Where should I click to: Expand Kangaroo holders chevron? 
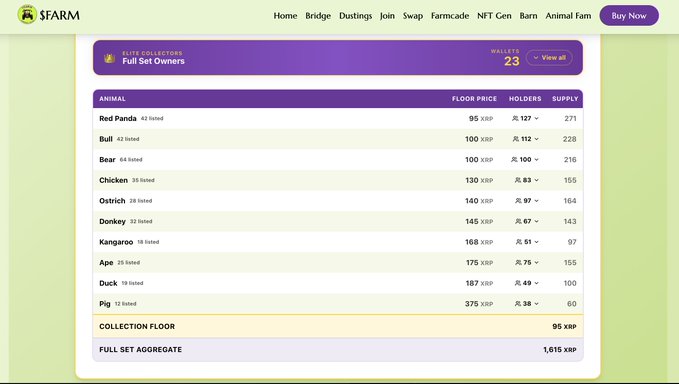537,242
